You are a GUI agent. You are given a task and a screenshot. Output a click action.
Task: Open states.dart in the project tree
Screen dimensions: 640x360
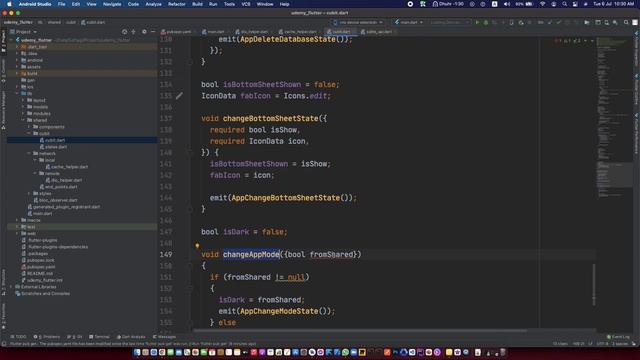pyautogui.click(x=53, y=147)
